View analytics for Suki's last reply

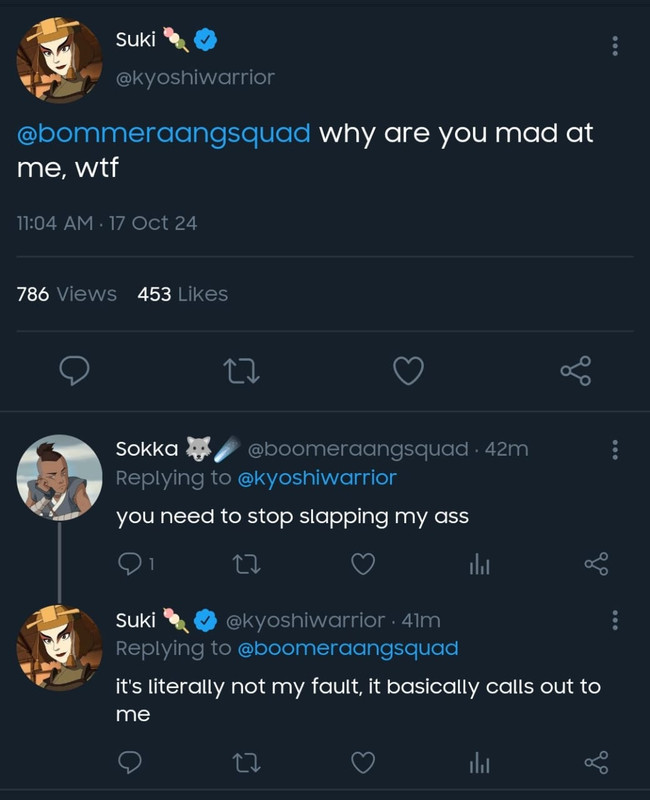[x=480, y=763]
